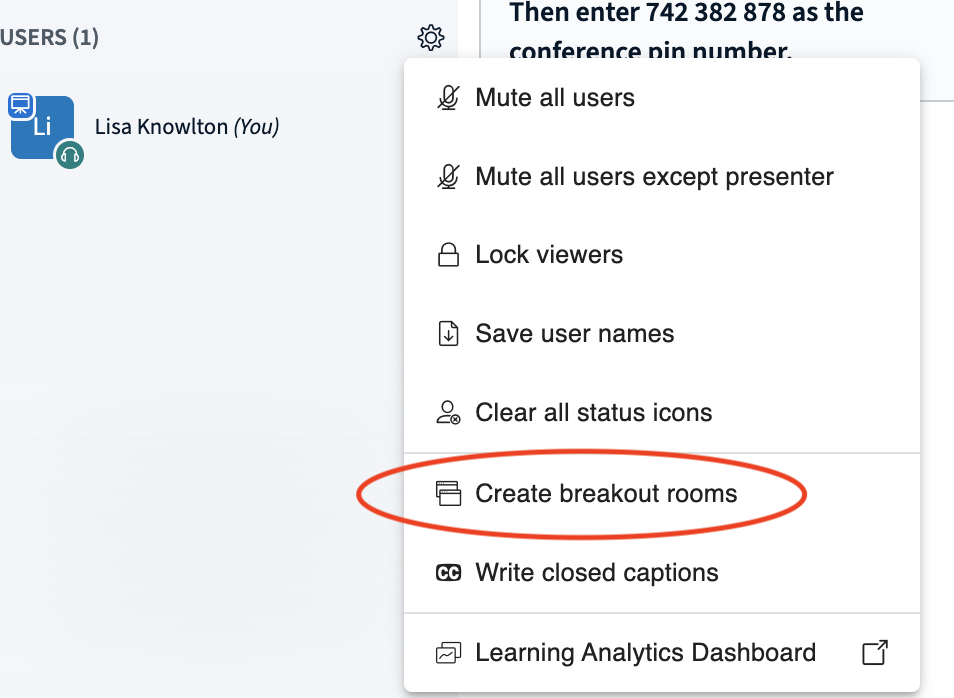Choose Clear all status icons
Screen dimensions: 954x698
point(594,413)
